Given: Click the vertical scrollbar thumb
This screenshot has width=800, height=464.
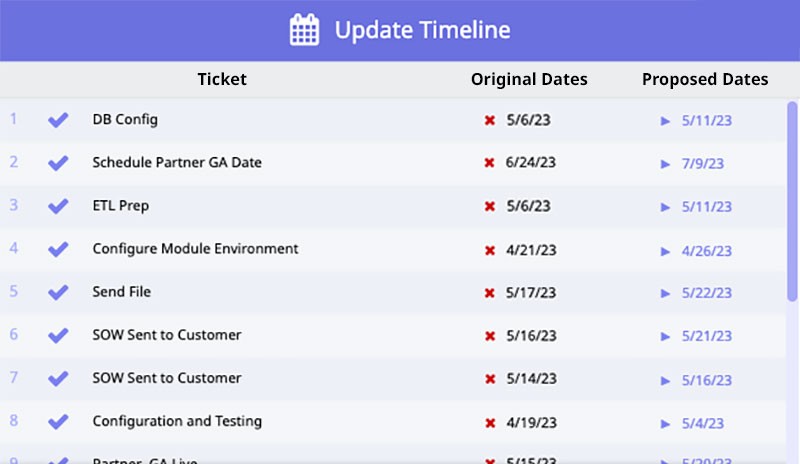Looking at the screenshot, I should coord(792,202).
